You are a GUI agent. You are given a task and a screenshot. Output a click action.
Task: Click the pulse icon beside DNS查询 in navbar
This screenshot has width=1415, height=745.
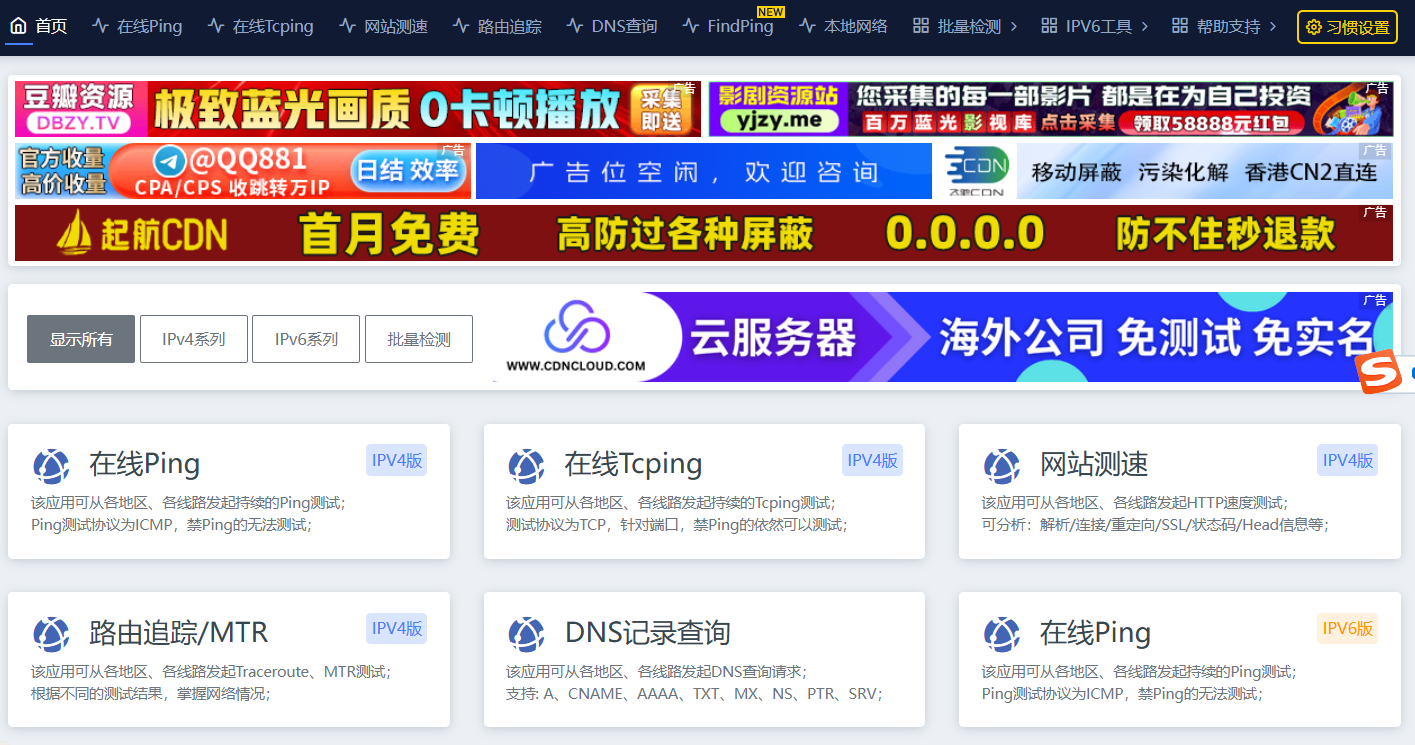click(x=574, y=26)
